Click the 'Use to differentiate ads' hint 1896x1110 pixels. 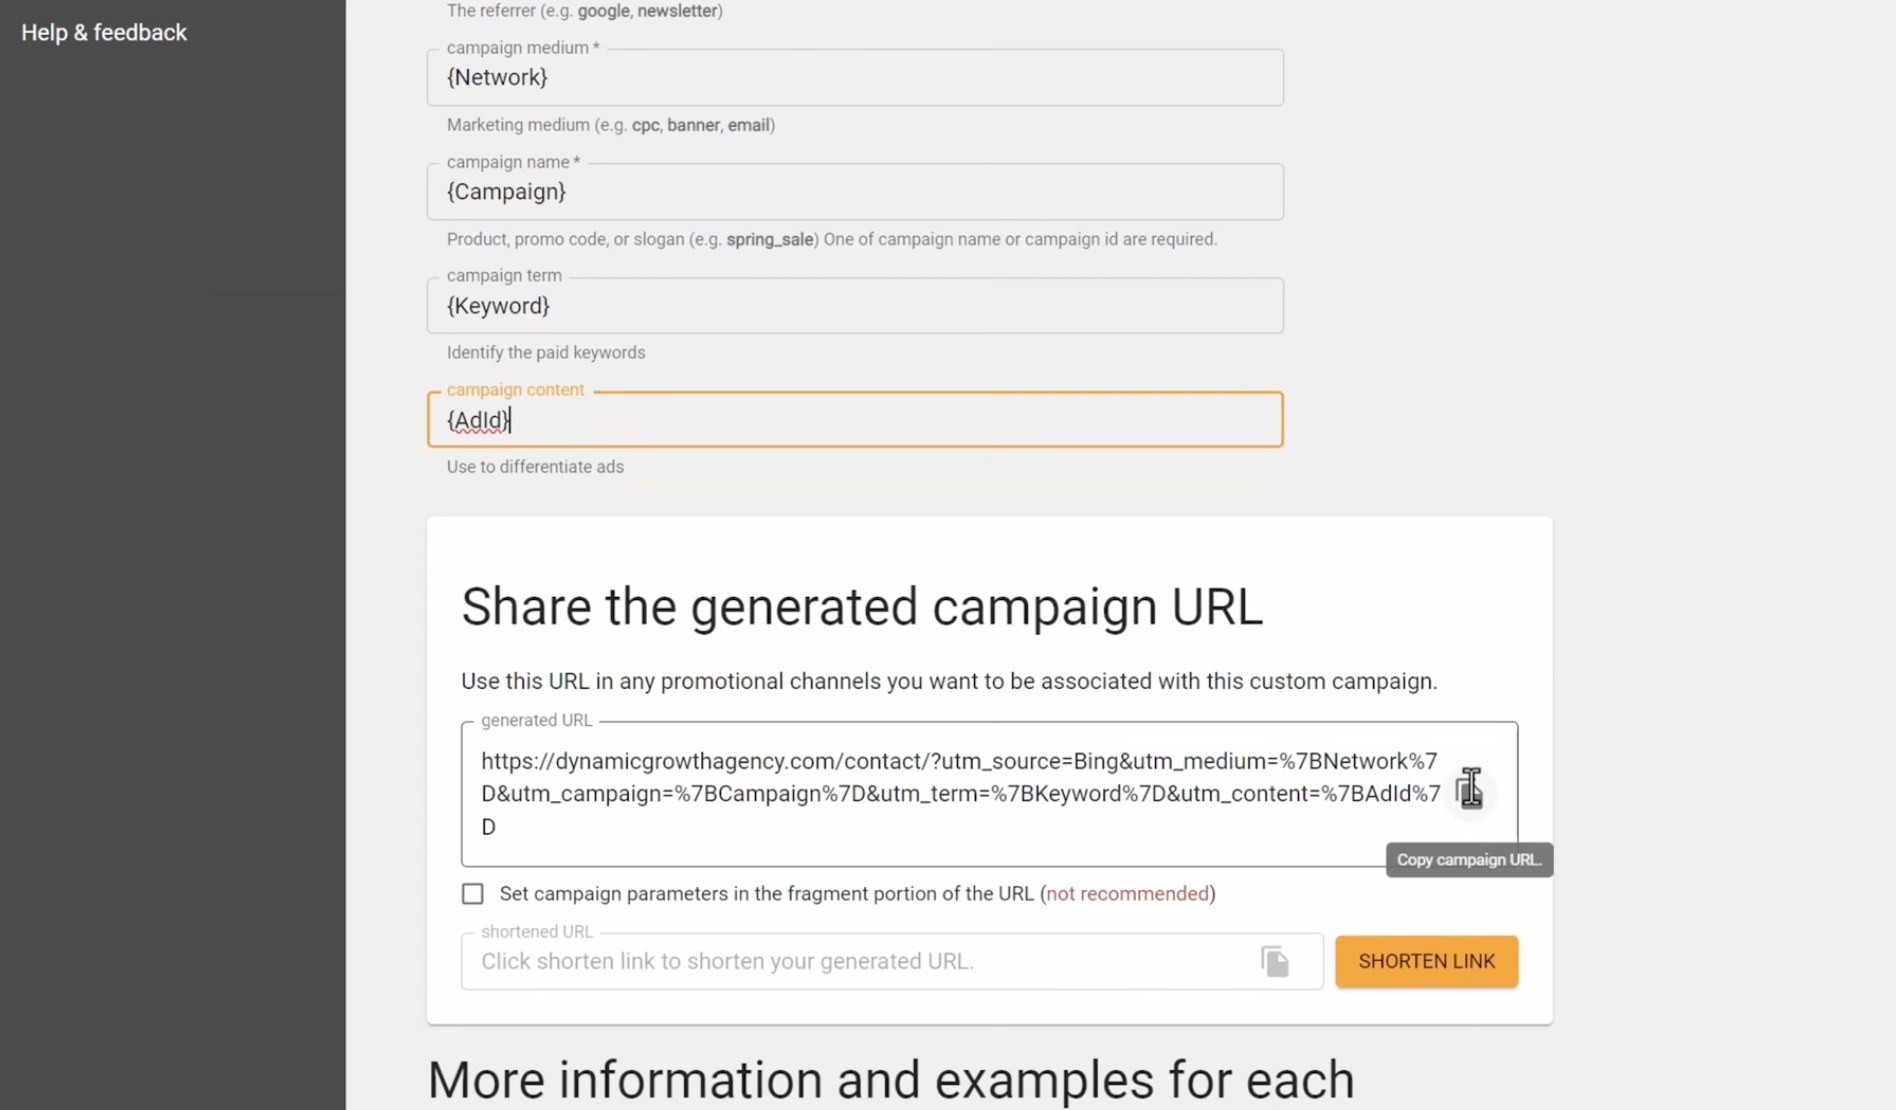(535, 467)
